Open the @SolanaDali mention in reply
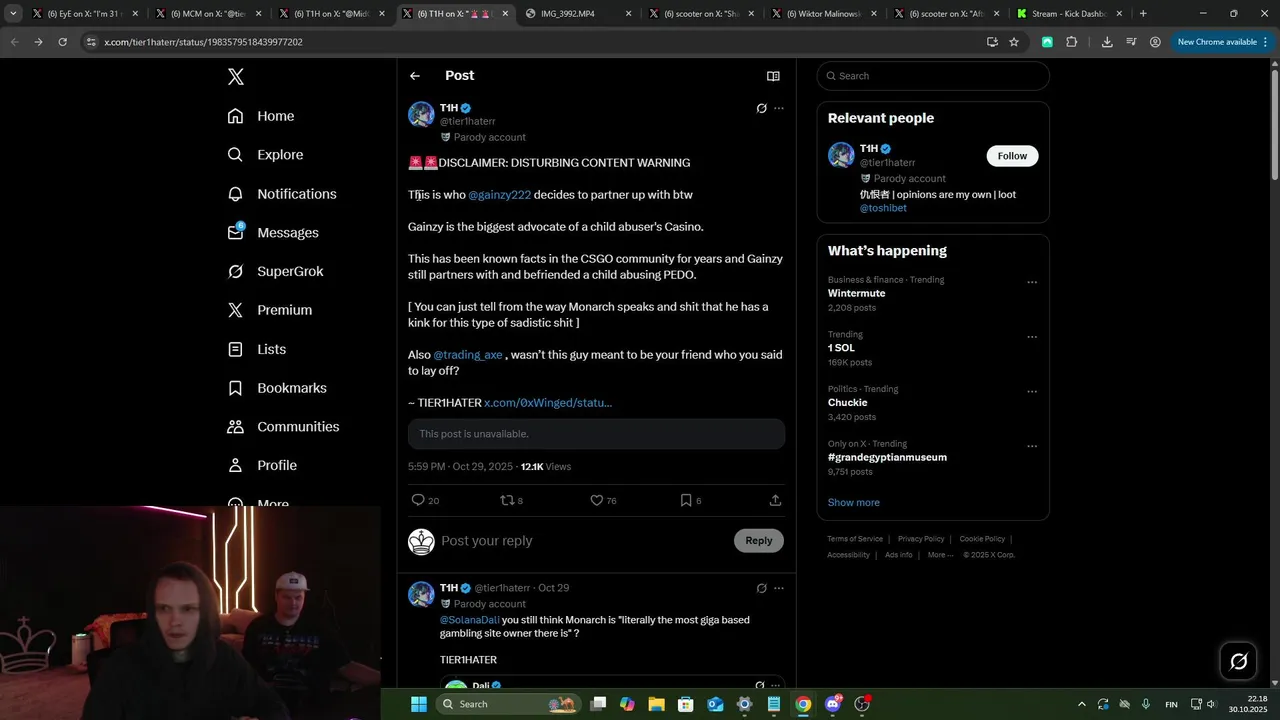1280x720 pixels. click(469, 620)
